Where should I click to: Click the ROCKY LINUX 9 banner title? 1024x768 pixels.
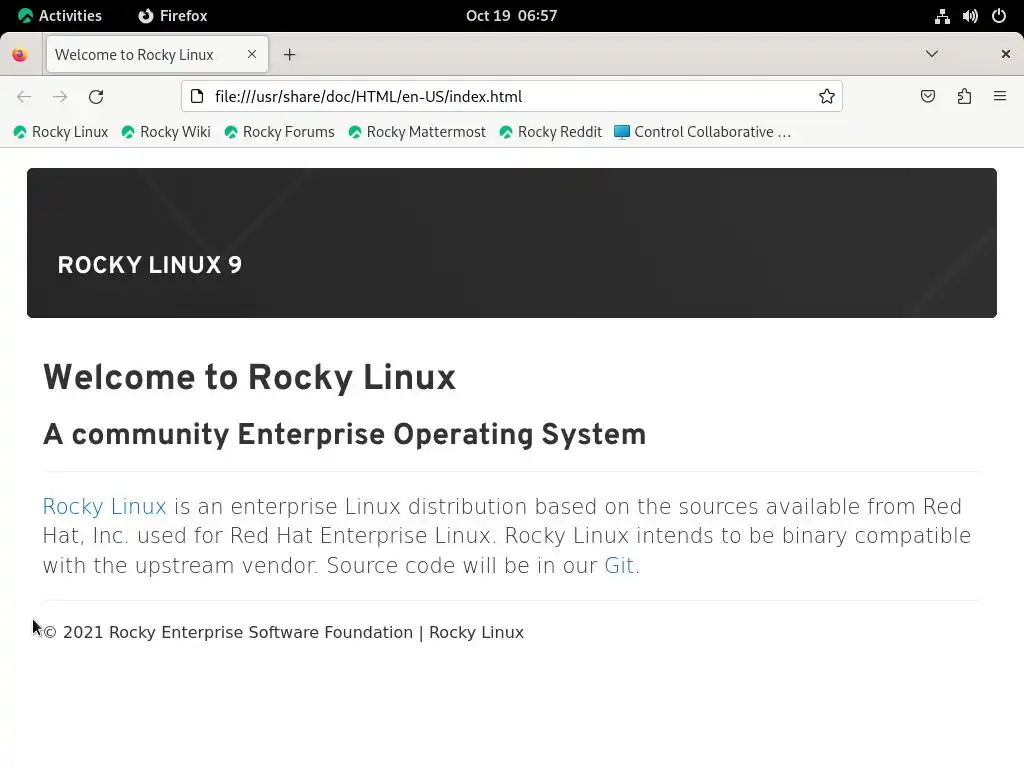point(150,265)
